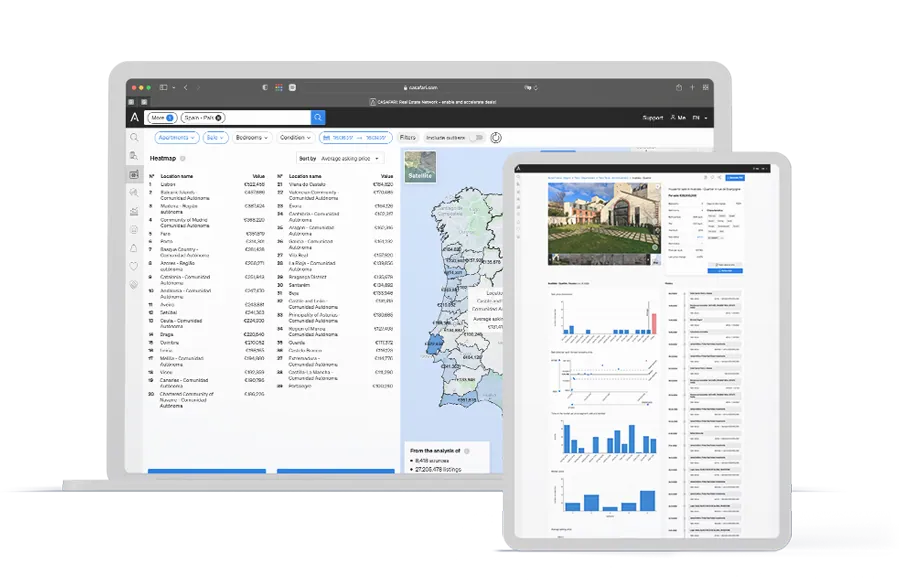Open the Apartments property type dropdown
The image size is (900, 580).
point(176,138)
